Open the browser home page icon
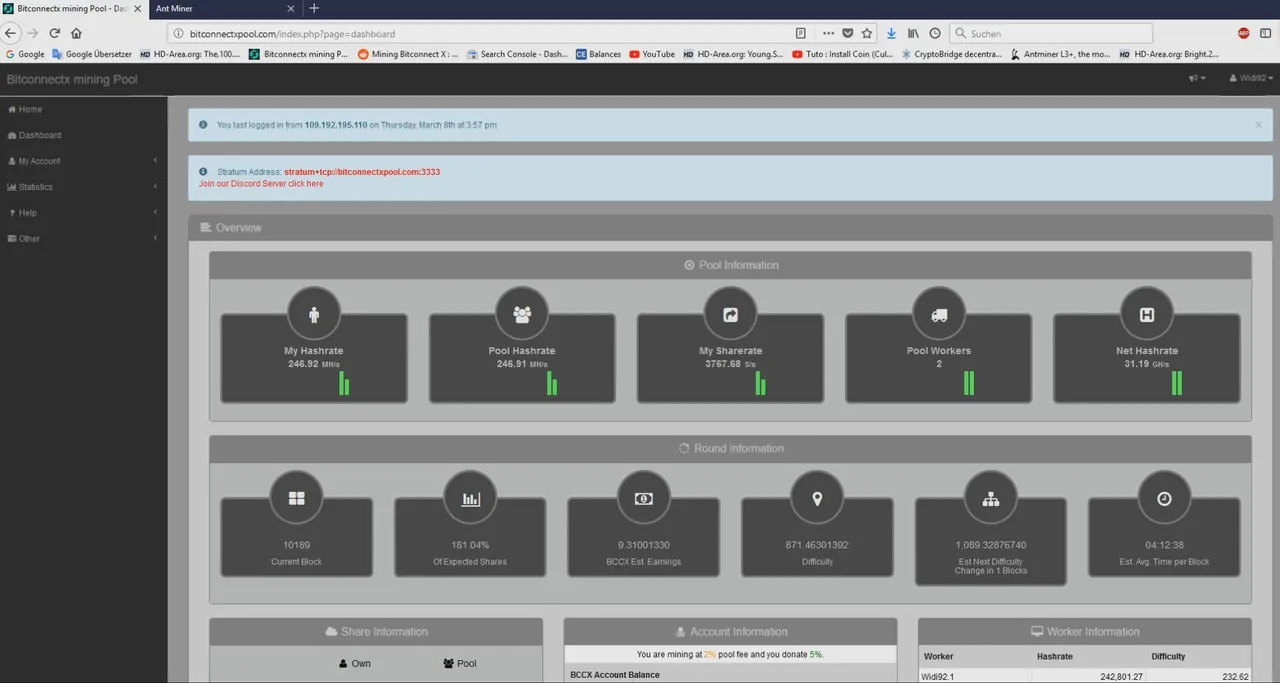 (76, 33)
